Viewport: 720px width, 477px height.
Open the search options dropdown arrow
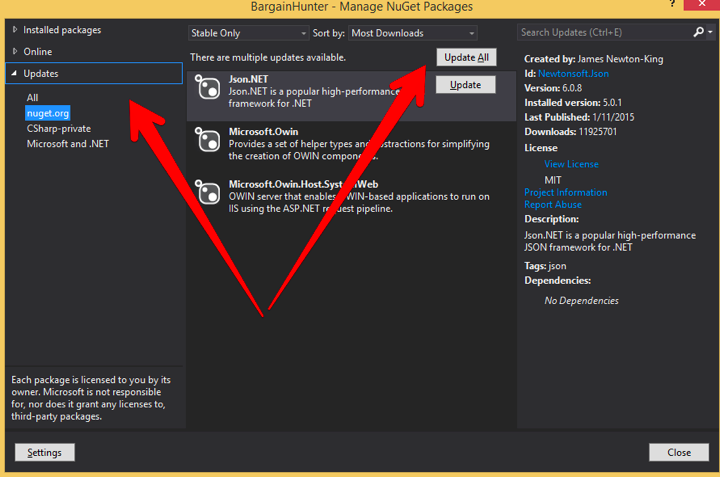pos(710,32)
